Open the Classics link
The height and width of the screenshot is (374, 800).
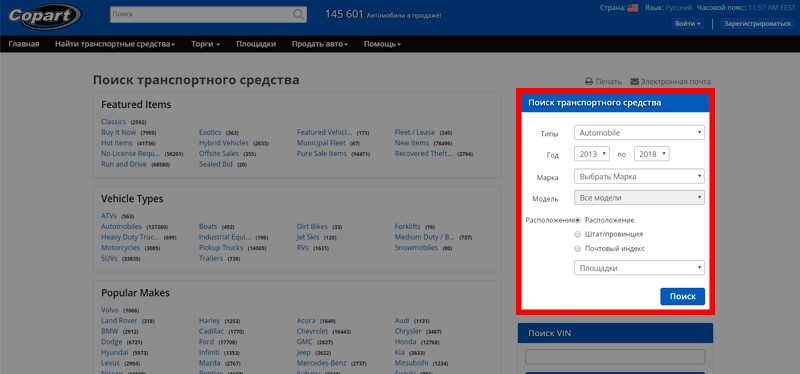pyautogui.click(x=113, y=122)
